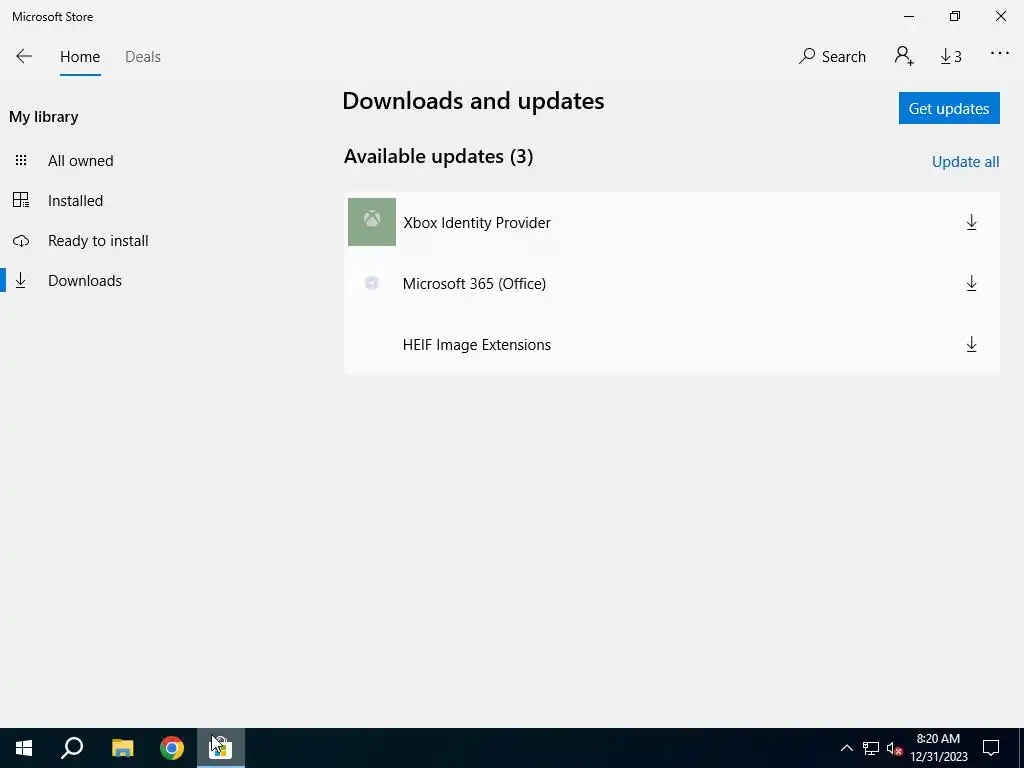
Task: Open the notification center icon
Action: pos(991,748)
